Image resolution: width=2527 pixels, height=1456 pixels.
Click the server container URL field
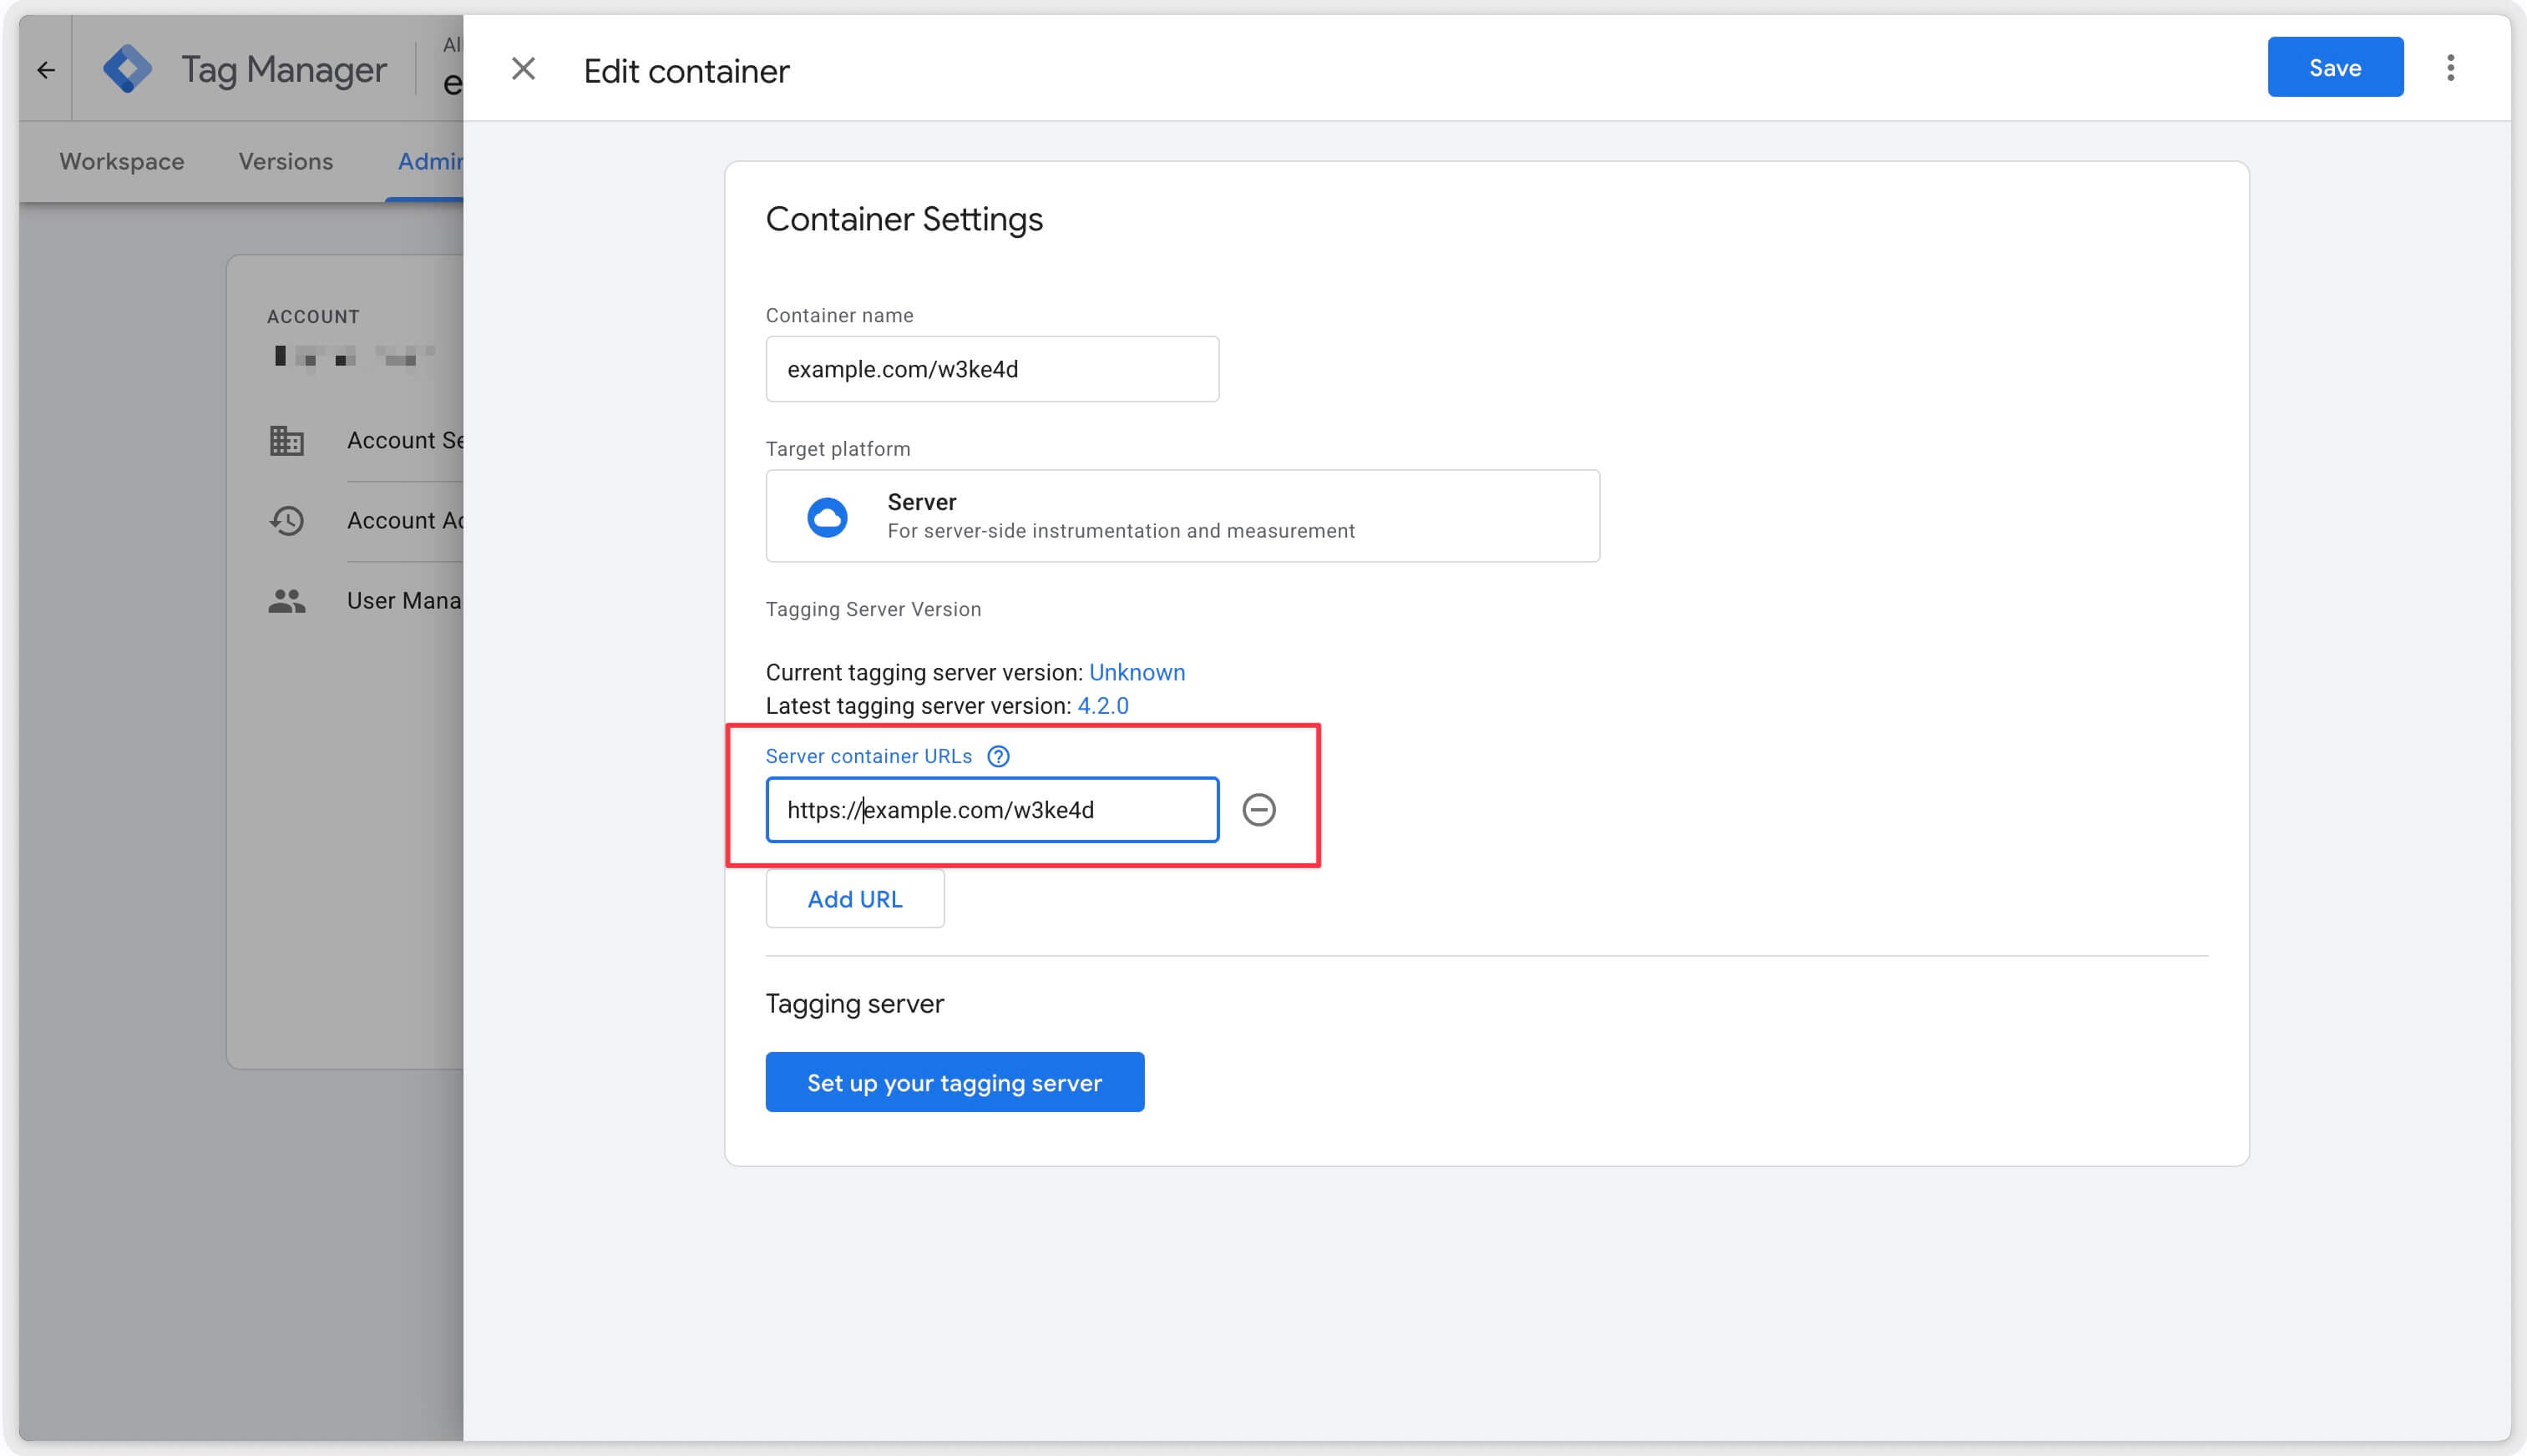992,810
